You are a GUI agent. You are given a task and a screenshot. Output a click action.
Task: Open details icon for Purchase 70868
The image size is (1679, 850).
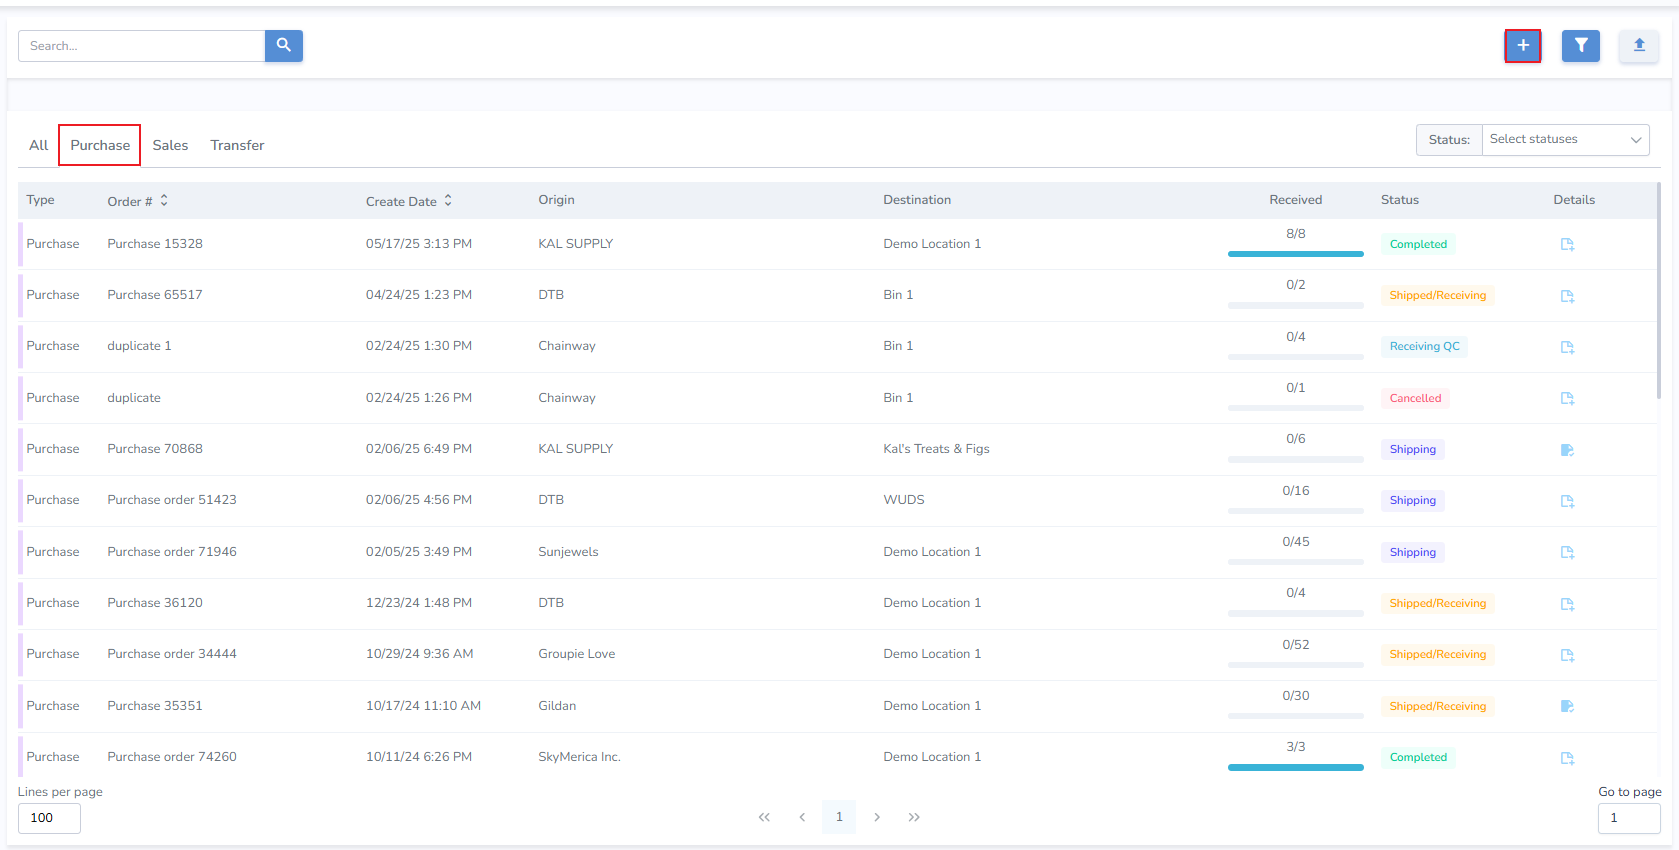(1567, 450)
